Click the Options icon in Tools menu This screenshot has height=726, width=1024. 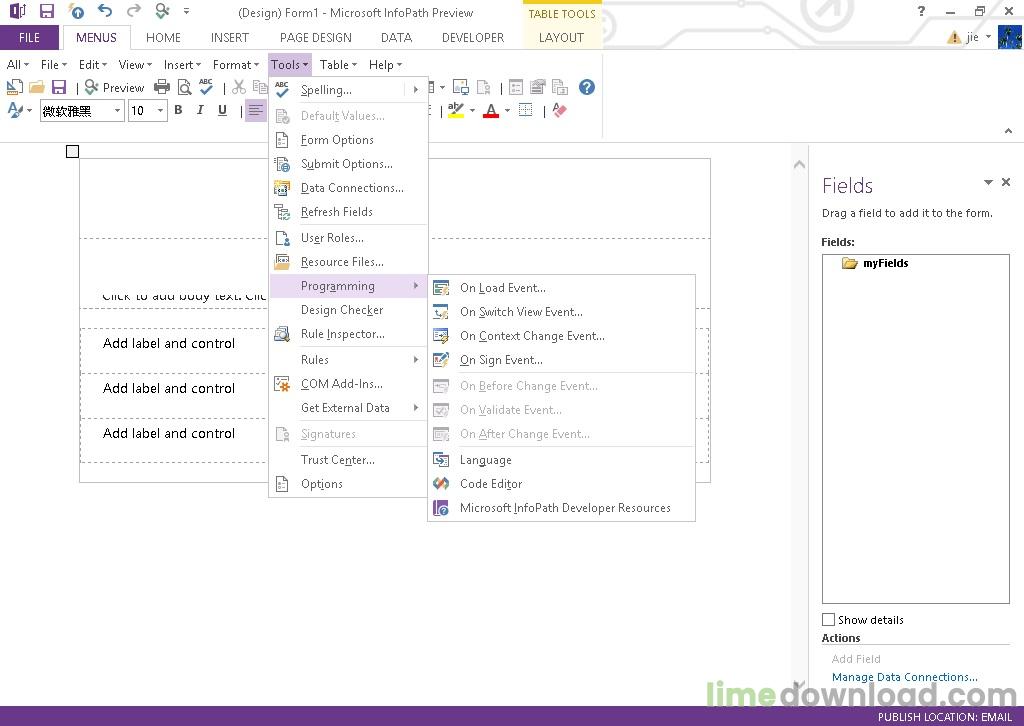pyautogui.click(x=282, y=484)
